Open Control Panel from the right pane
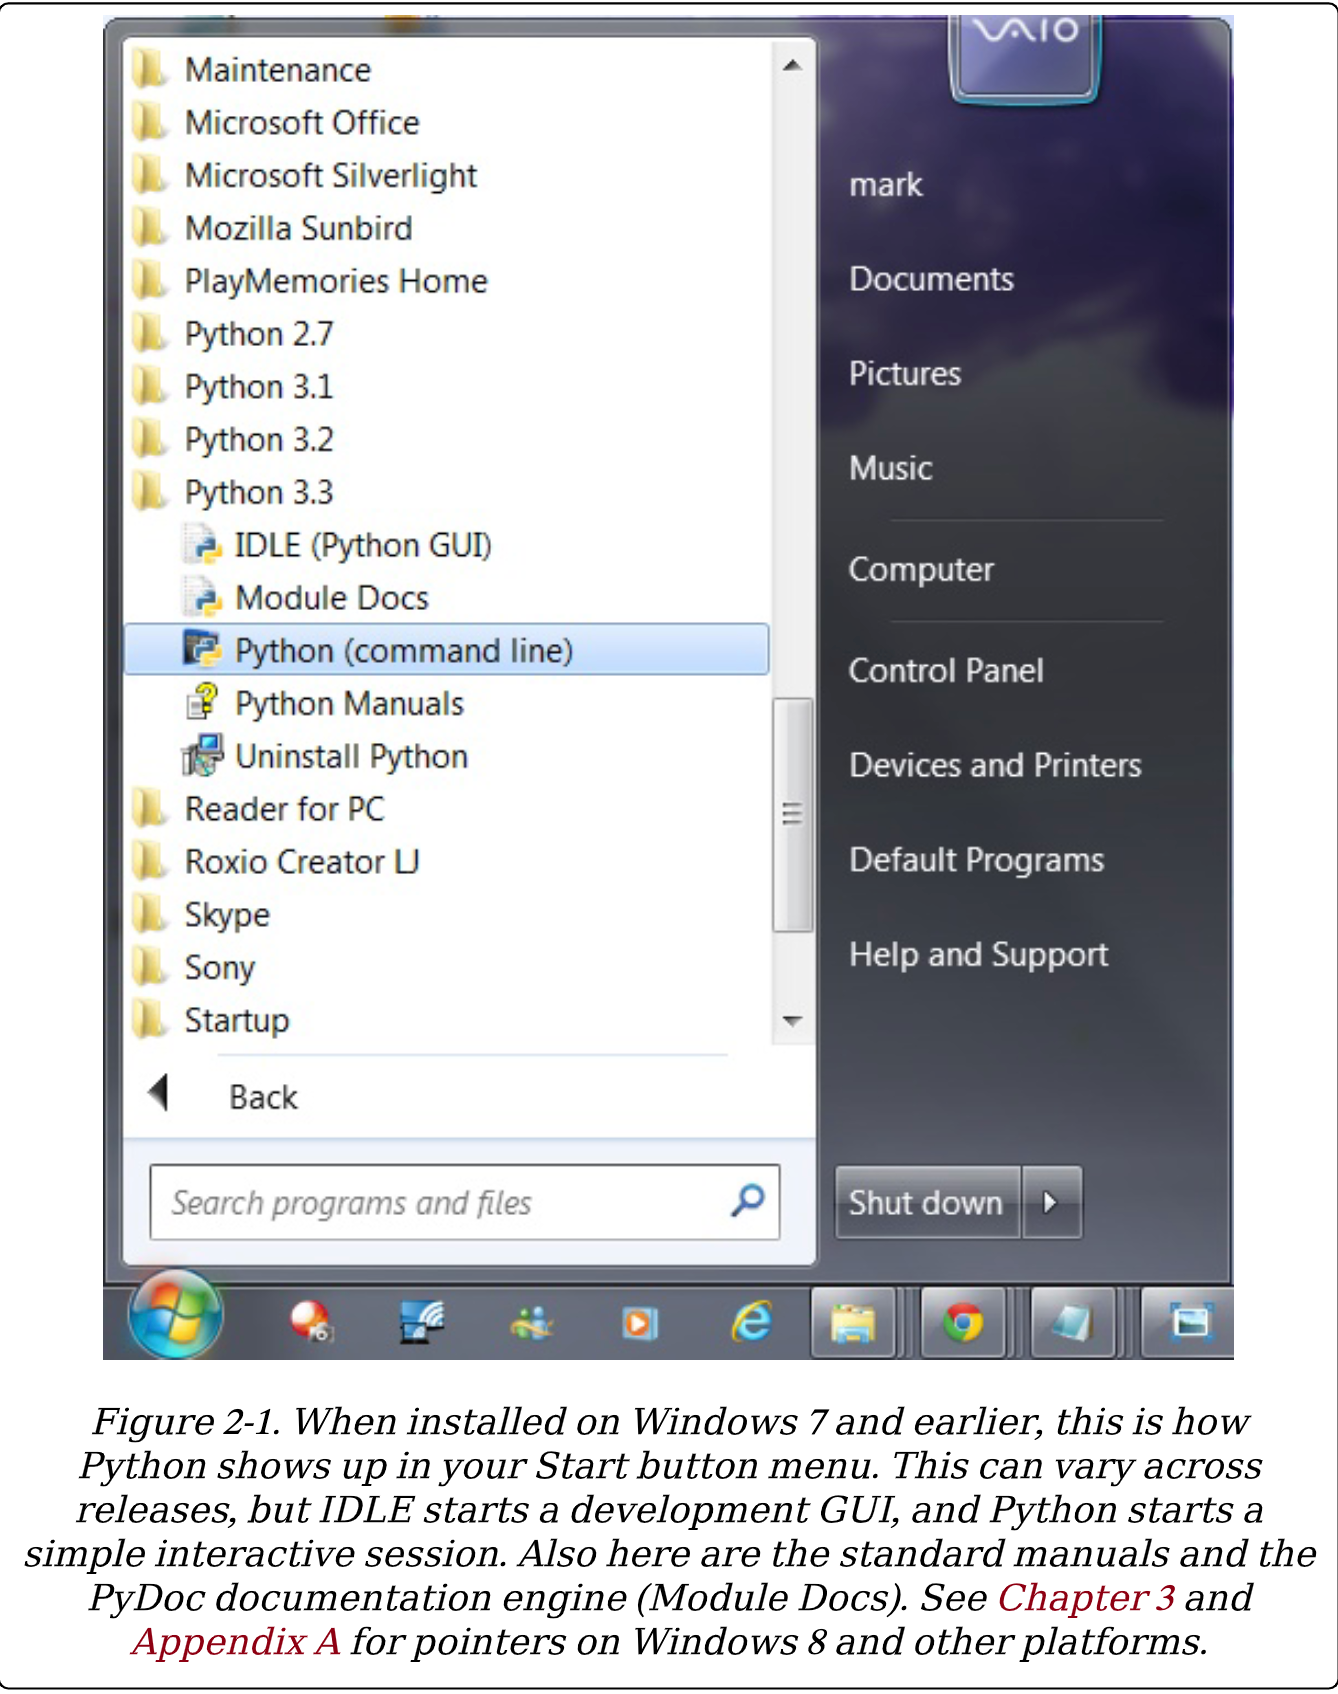Screen dimensions: 1338x1694 tap(945, 670)
